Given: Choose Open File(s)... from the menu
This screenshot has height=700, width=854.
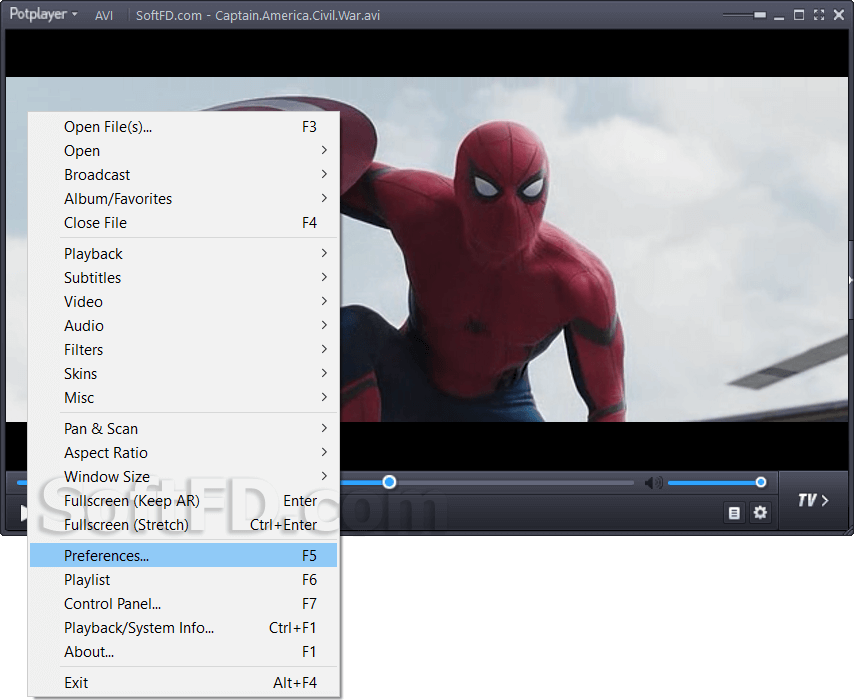Looking at the screenshot, I should point(184,127).
